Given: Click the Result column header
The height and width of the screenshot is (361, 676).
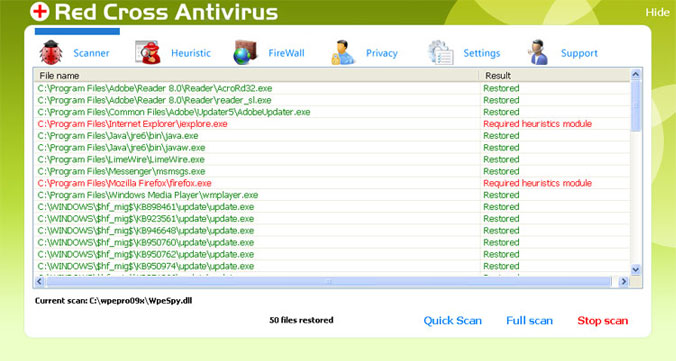Looking at the screenshot, I should tap(555, 75).
